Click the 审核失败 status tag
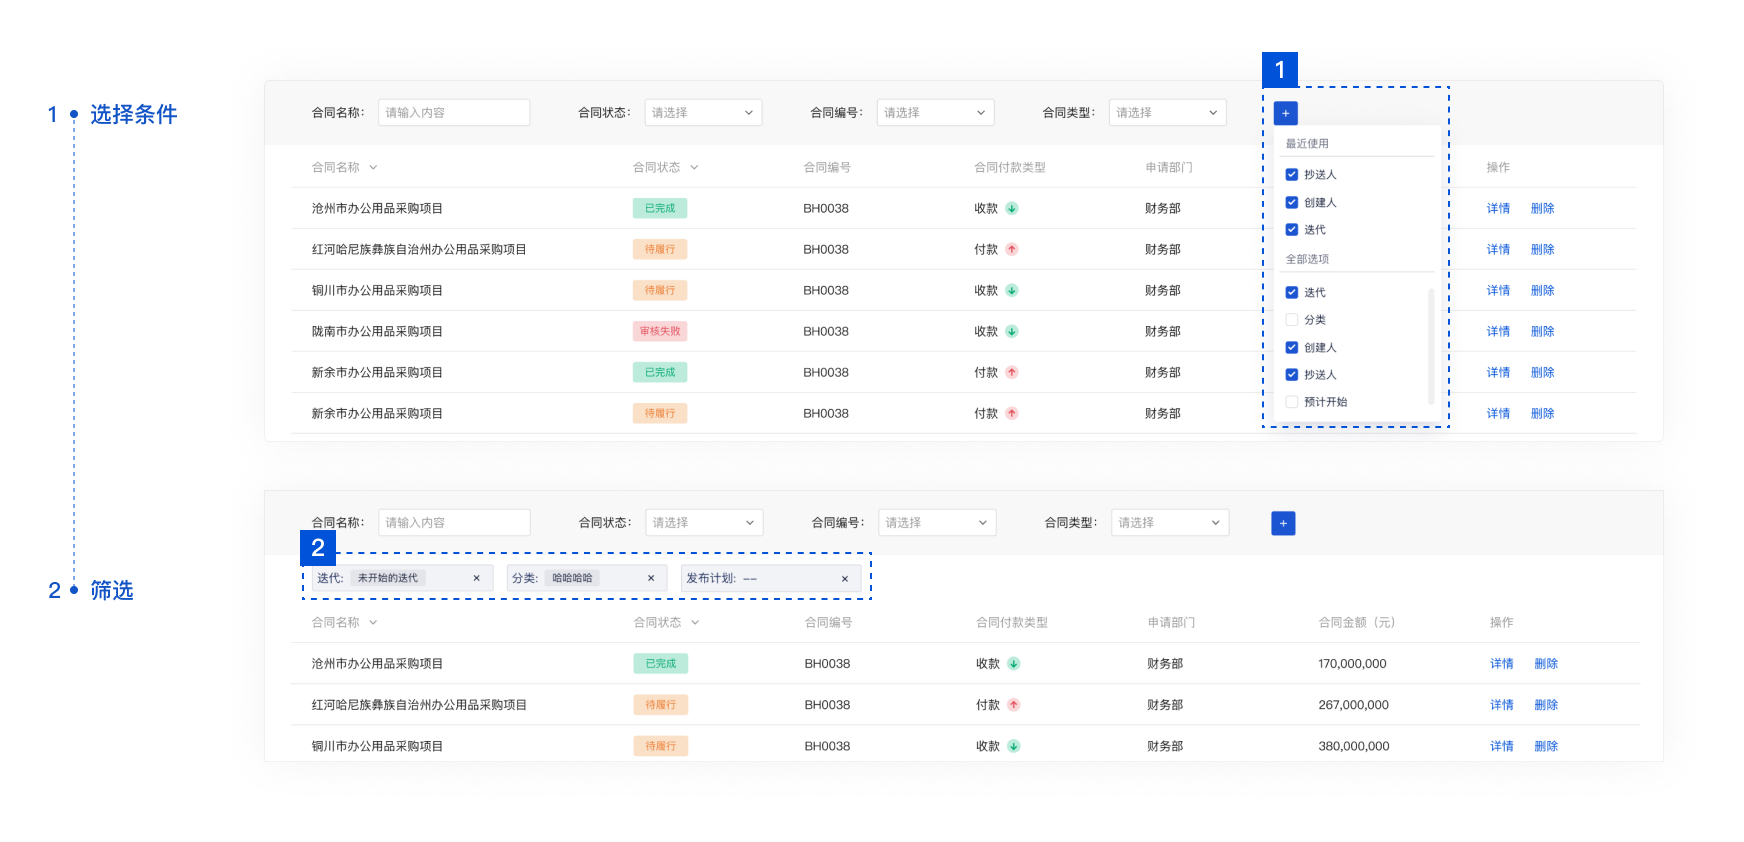Viewport: 1744px width, 842px height. click(660, 331)
